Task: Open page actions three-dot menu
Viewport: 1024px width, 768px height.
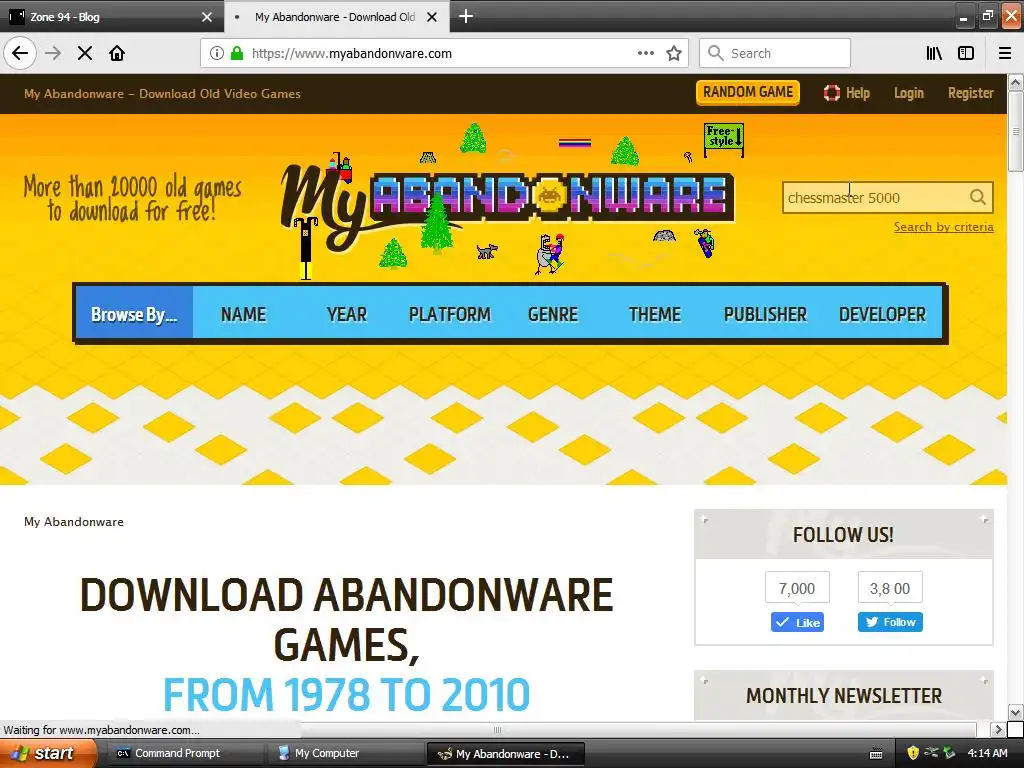Action: (645, 53)
